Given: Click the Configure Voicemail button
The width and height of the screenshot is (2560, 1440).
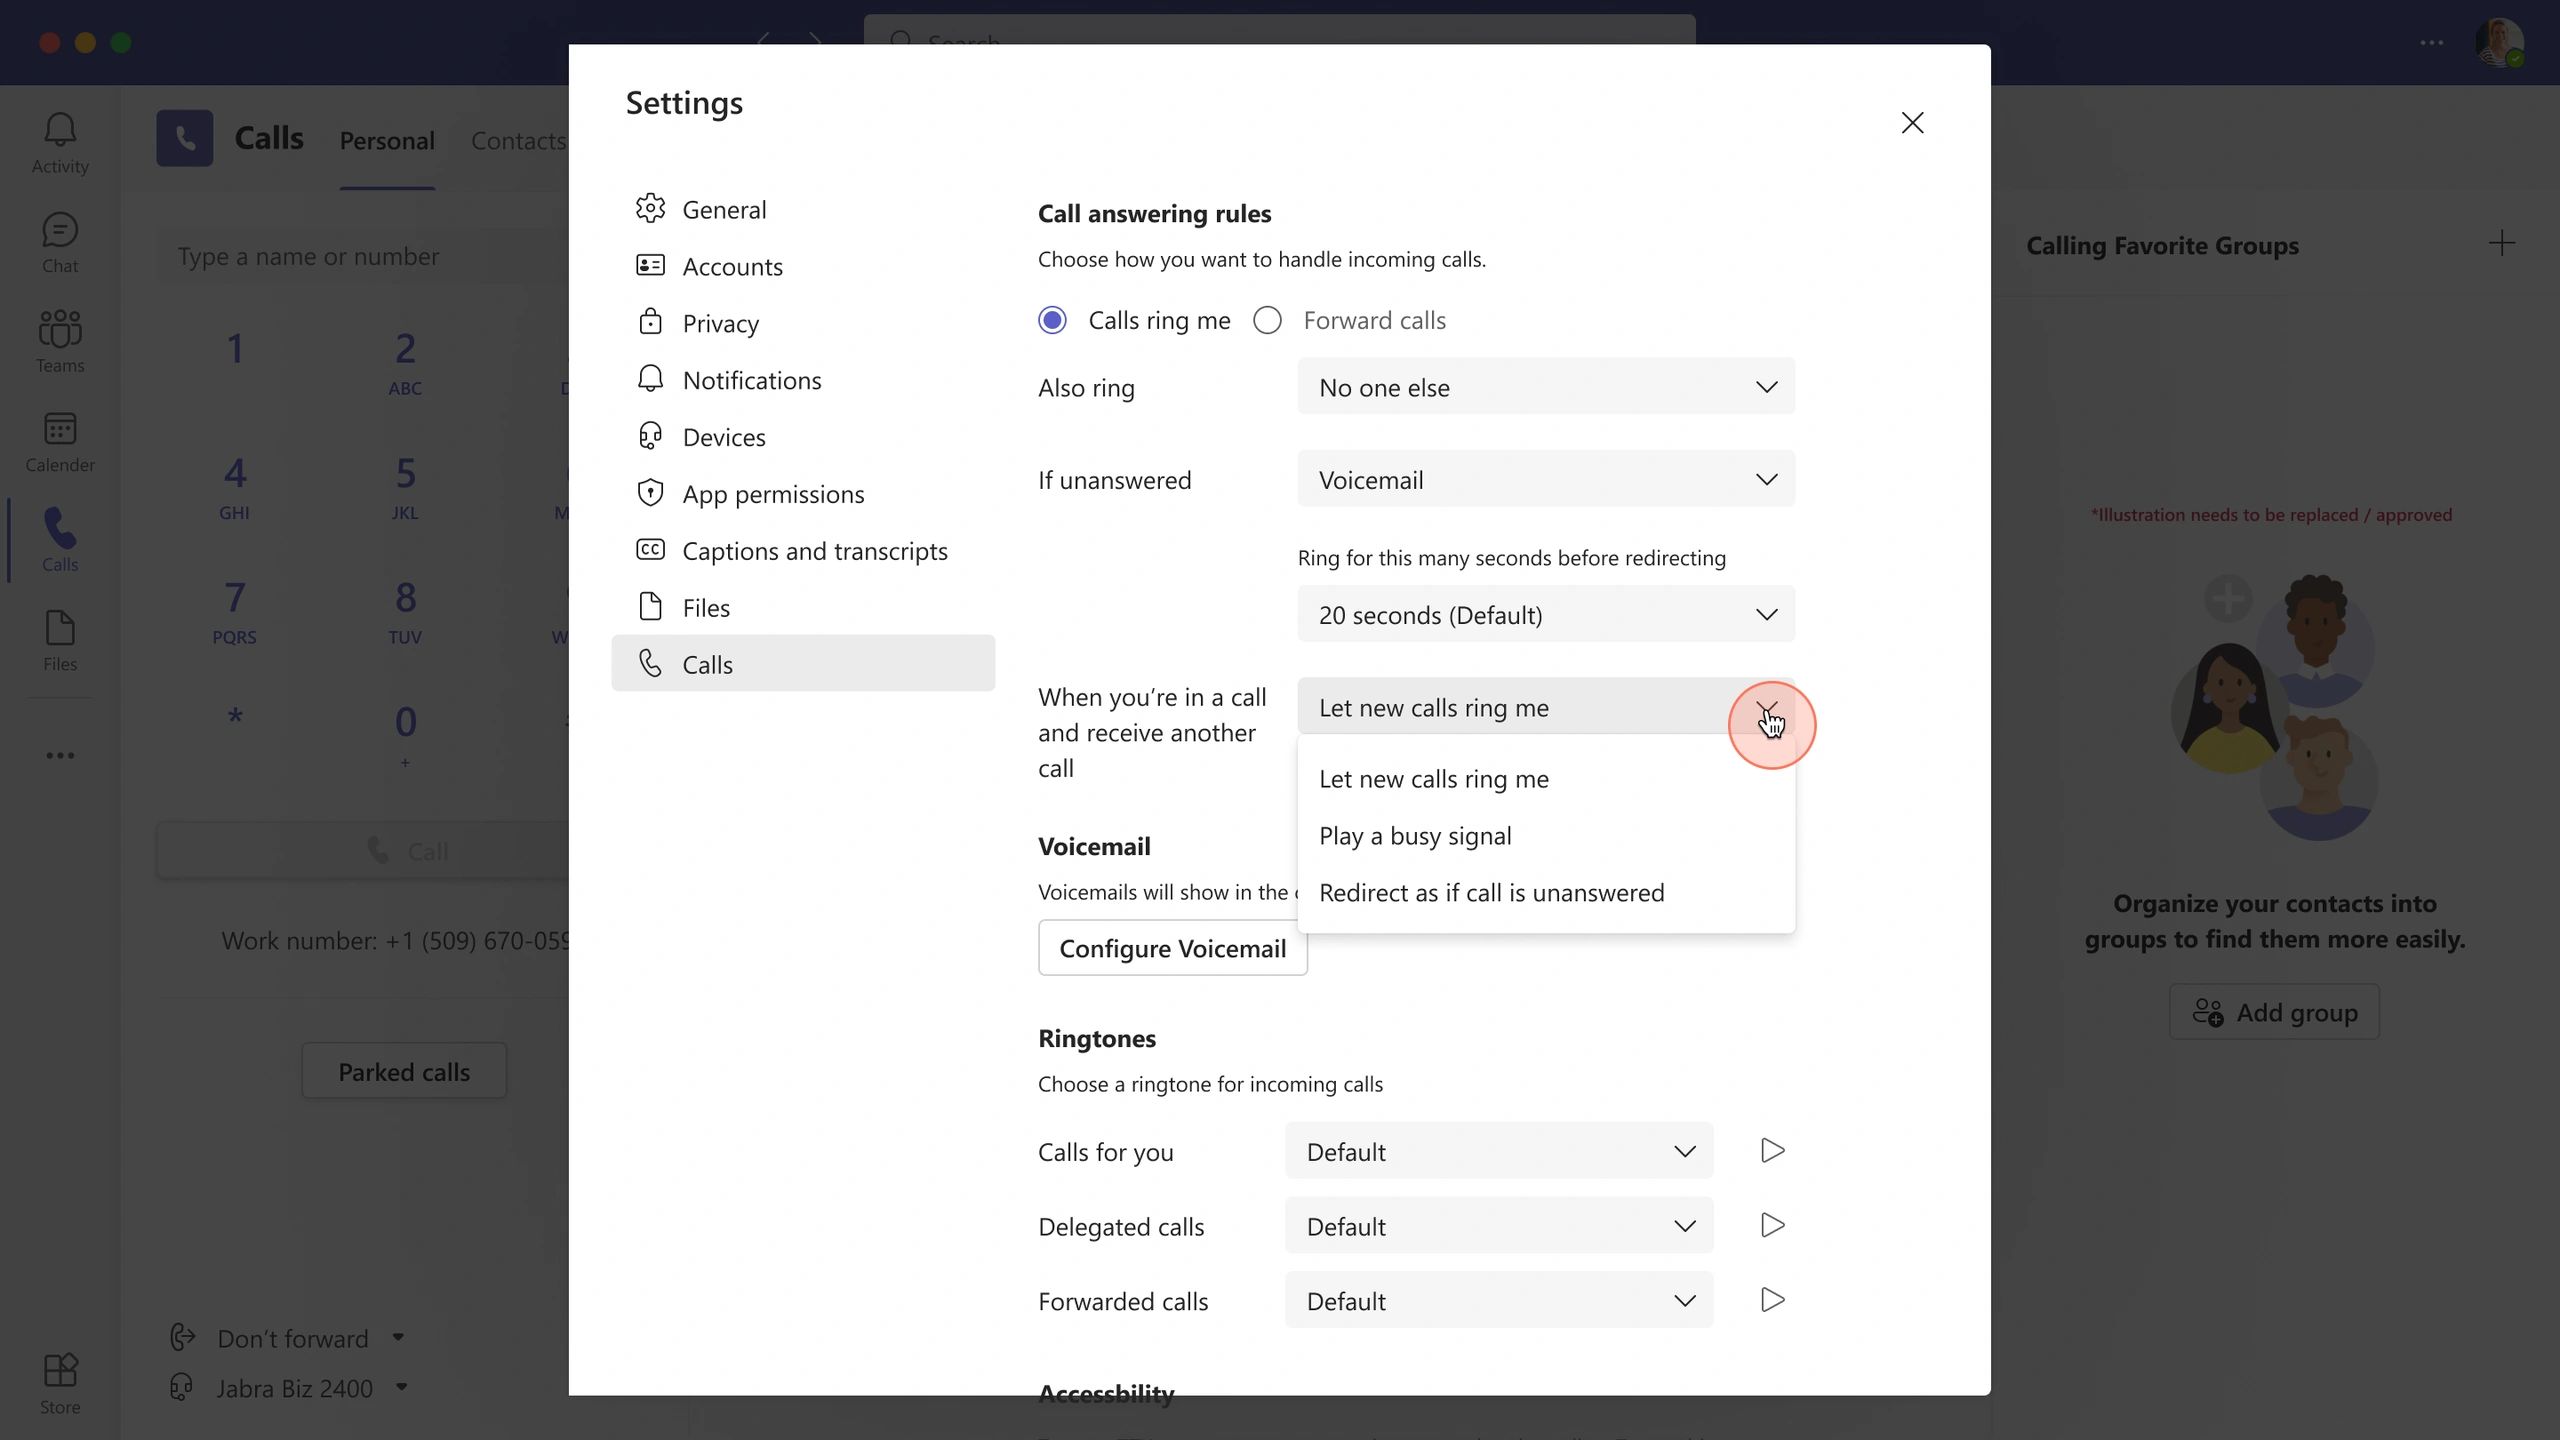Looking at the screenshot, I should (1172, 947).
